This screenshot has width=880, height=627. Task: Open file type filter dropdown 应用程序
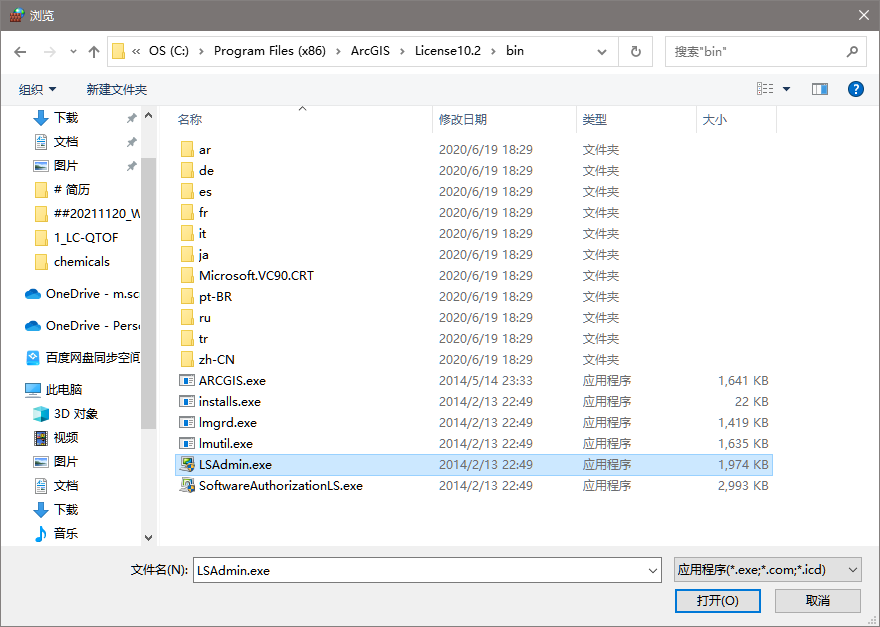(767, 570)
